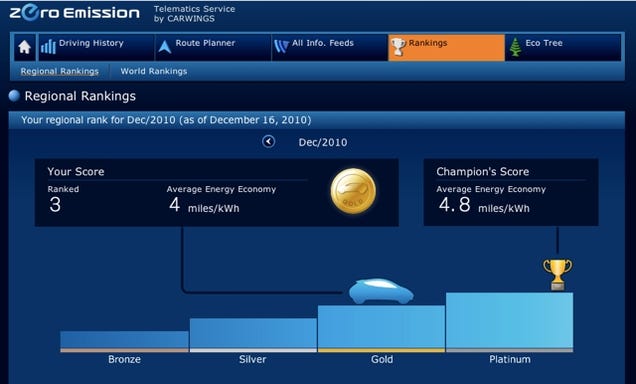Image resolution: width=636 pixels, height=384 pixels.
Task: Open the Route Planner tab
Action: (x=213, y=47)
